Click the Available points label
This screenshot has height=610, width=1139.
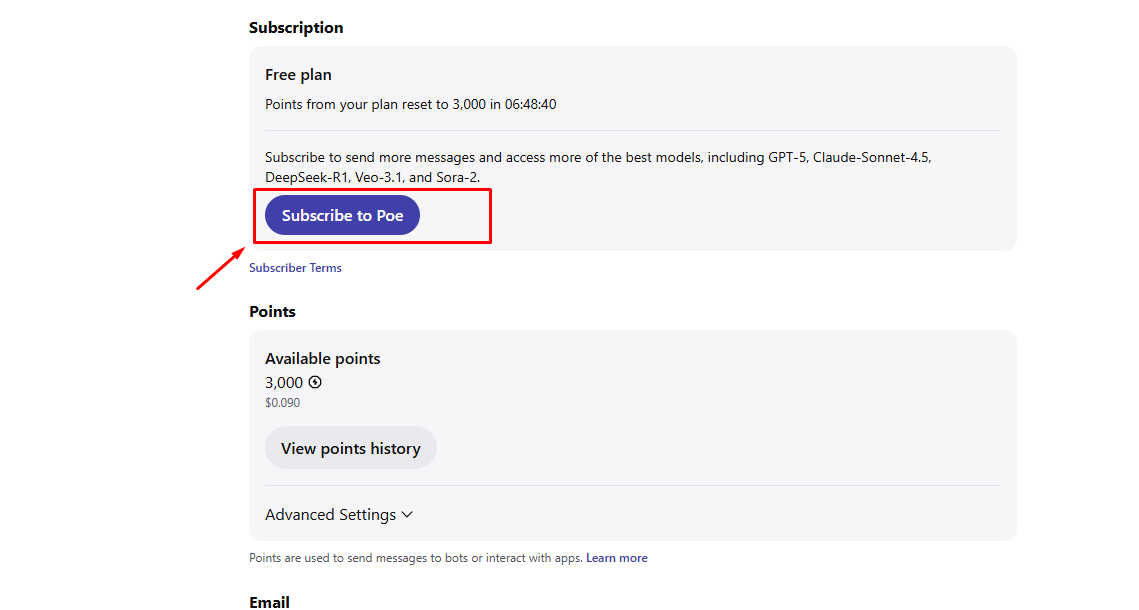[x=322, y=359]
